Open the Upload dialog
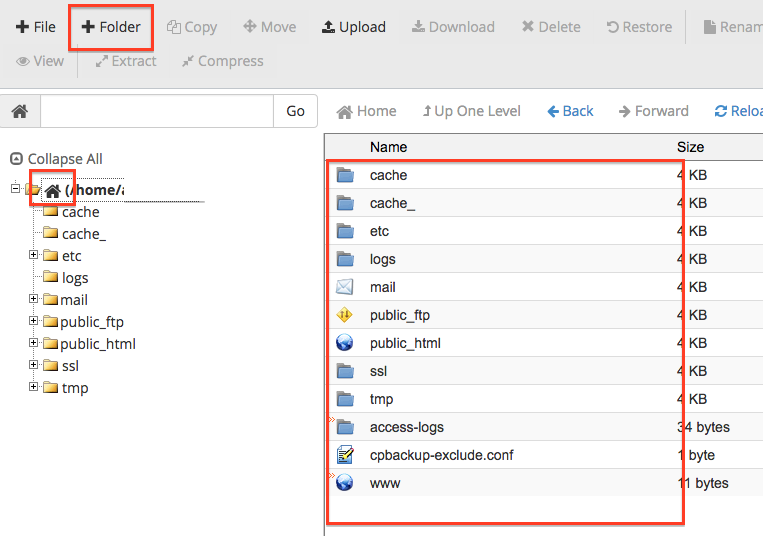The height and width of the screenshot is (536, 763). pos(353,27)
